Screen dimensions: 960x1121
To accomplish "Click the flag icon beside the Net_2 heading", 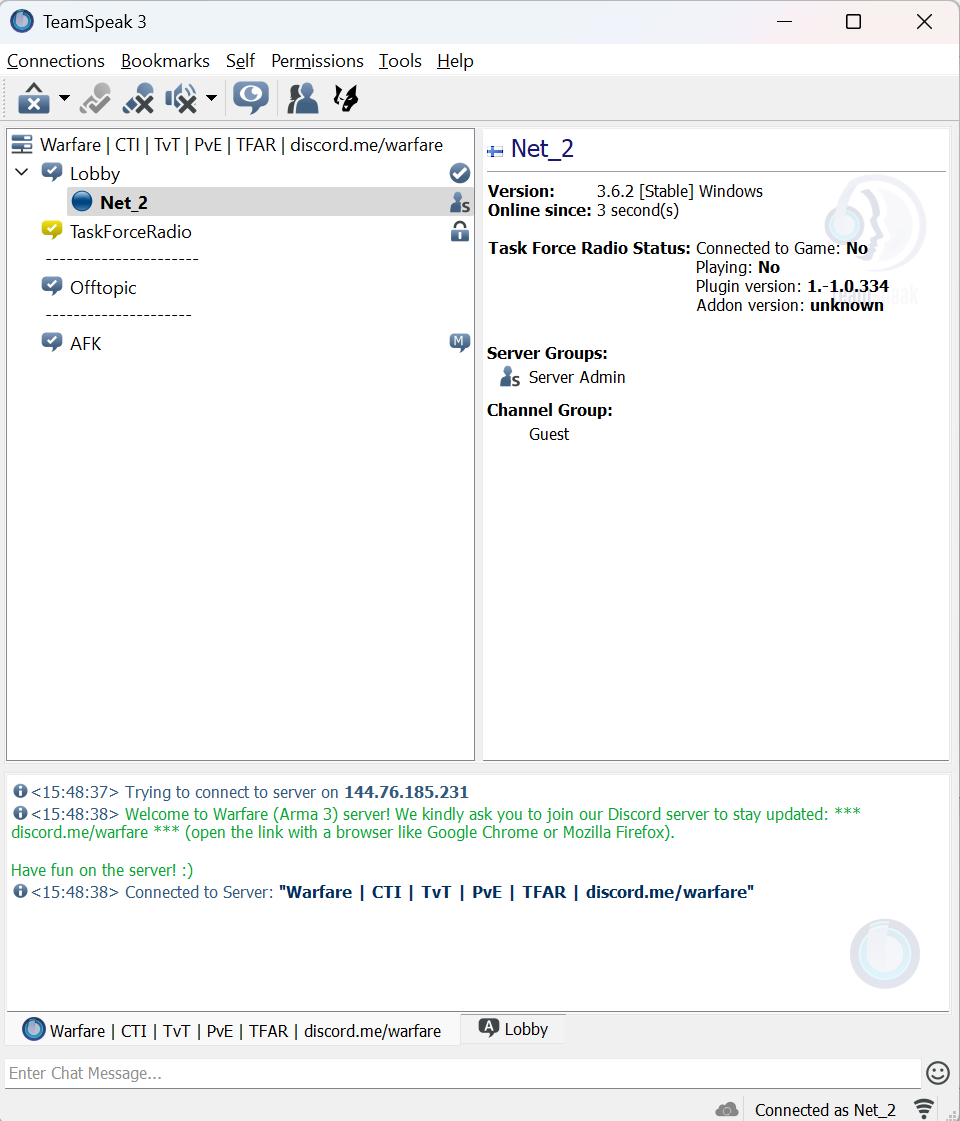I will coord(495,151).
